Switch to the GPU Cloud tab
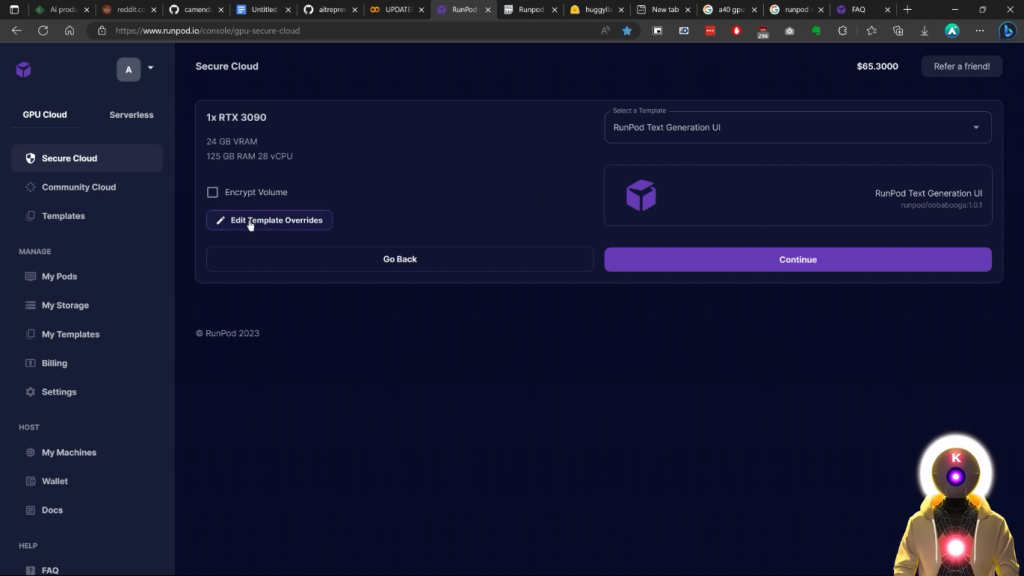Screen dimensions: 1024x576 pos(44,115)
